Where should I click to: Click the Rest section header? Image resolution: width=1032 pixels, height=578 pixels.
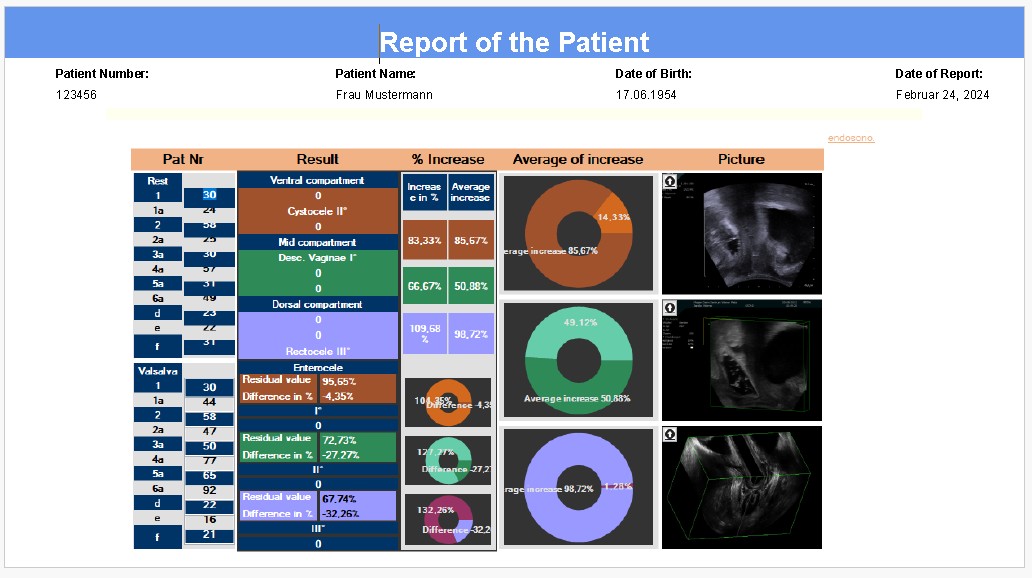click(157, 180)
